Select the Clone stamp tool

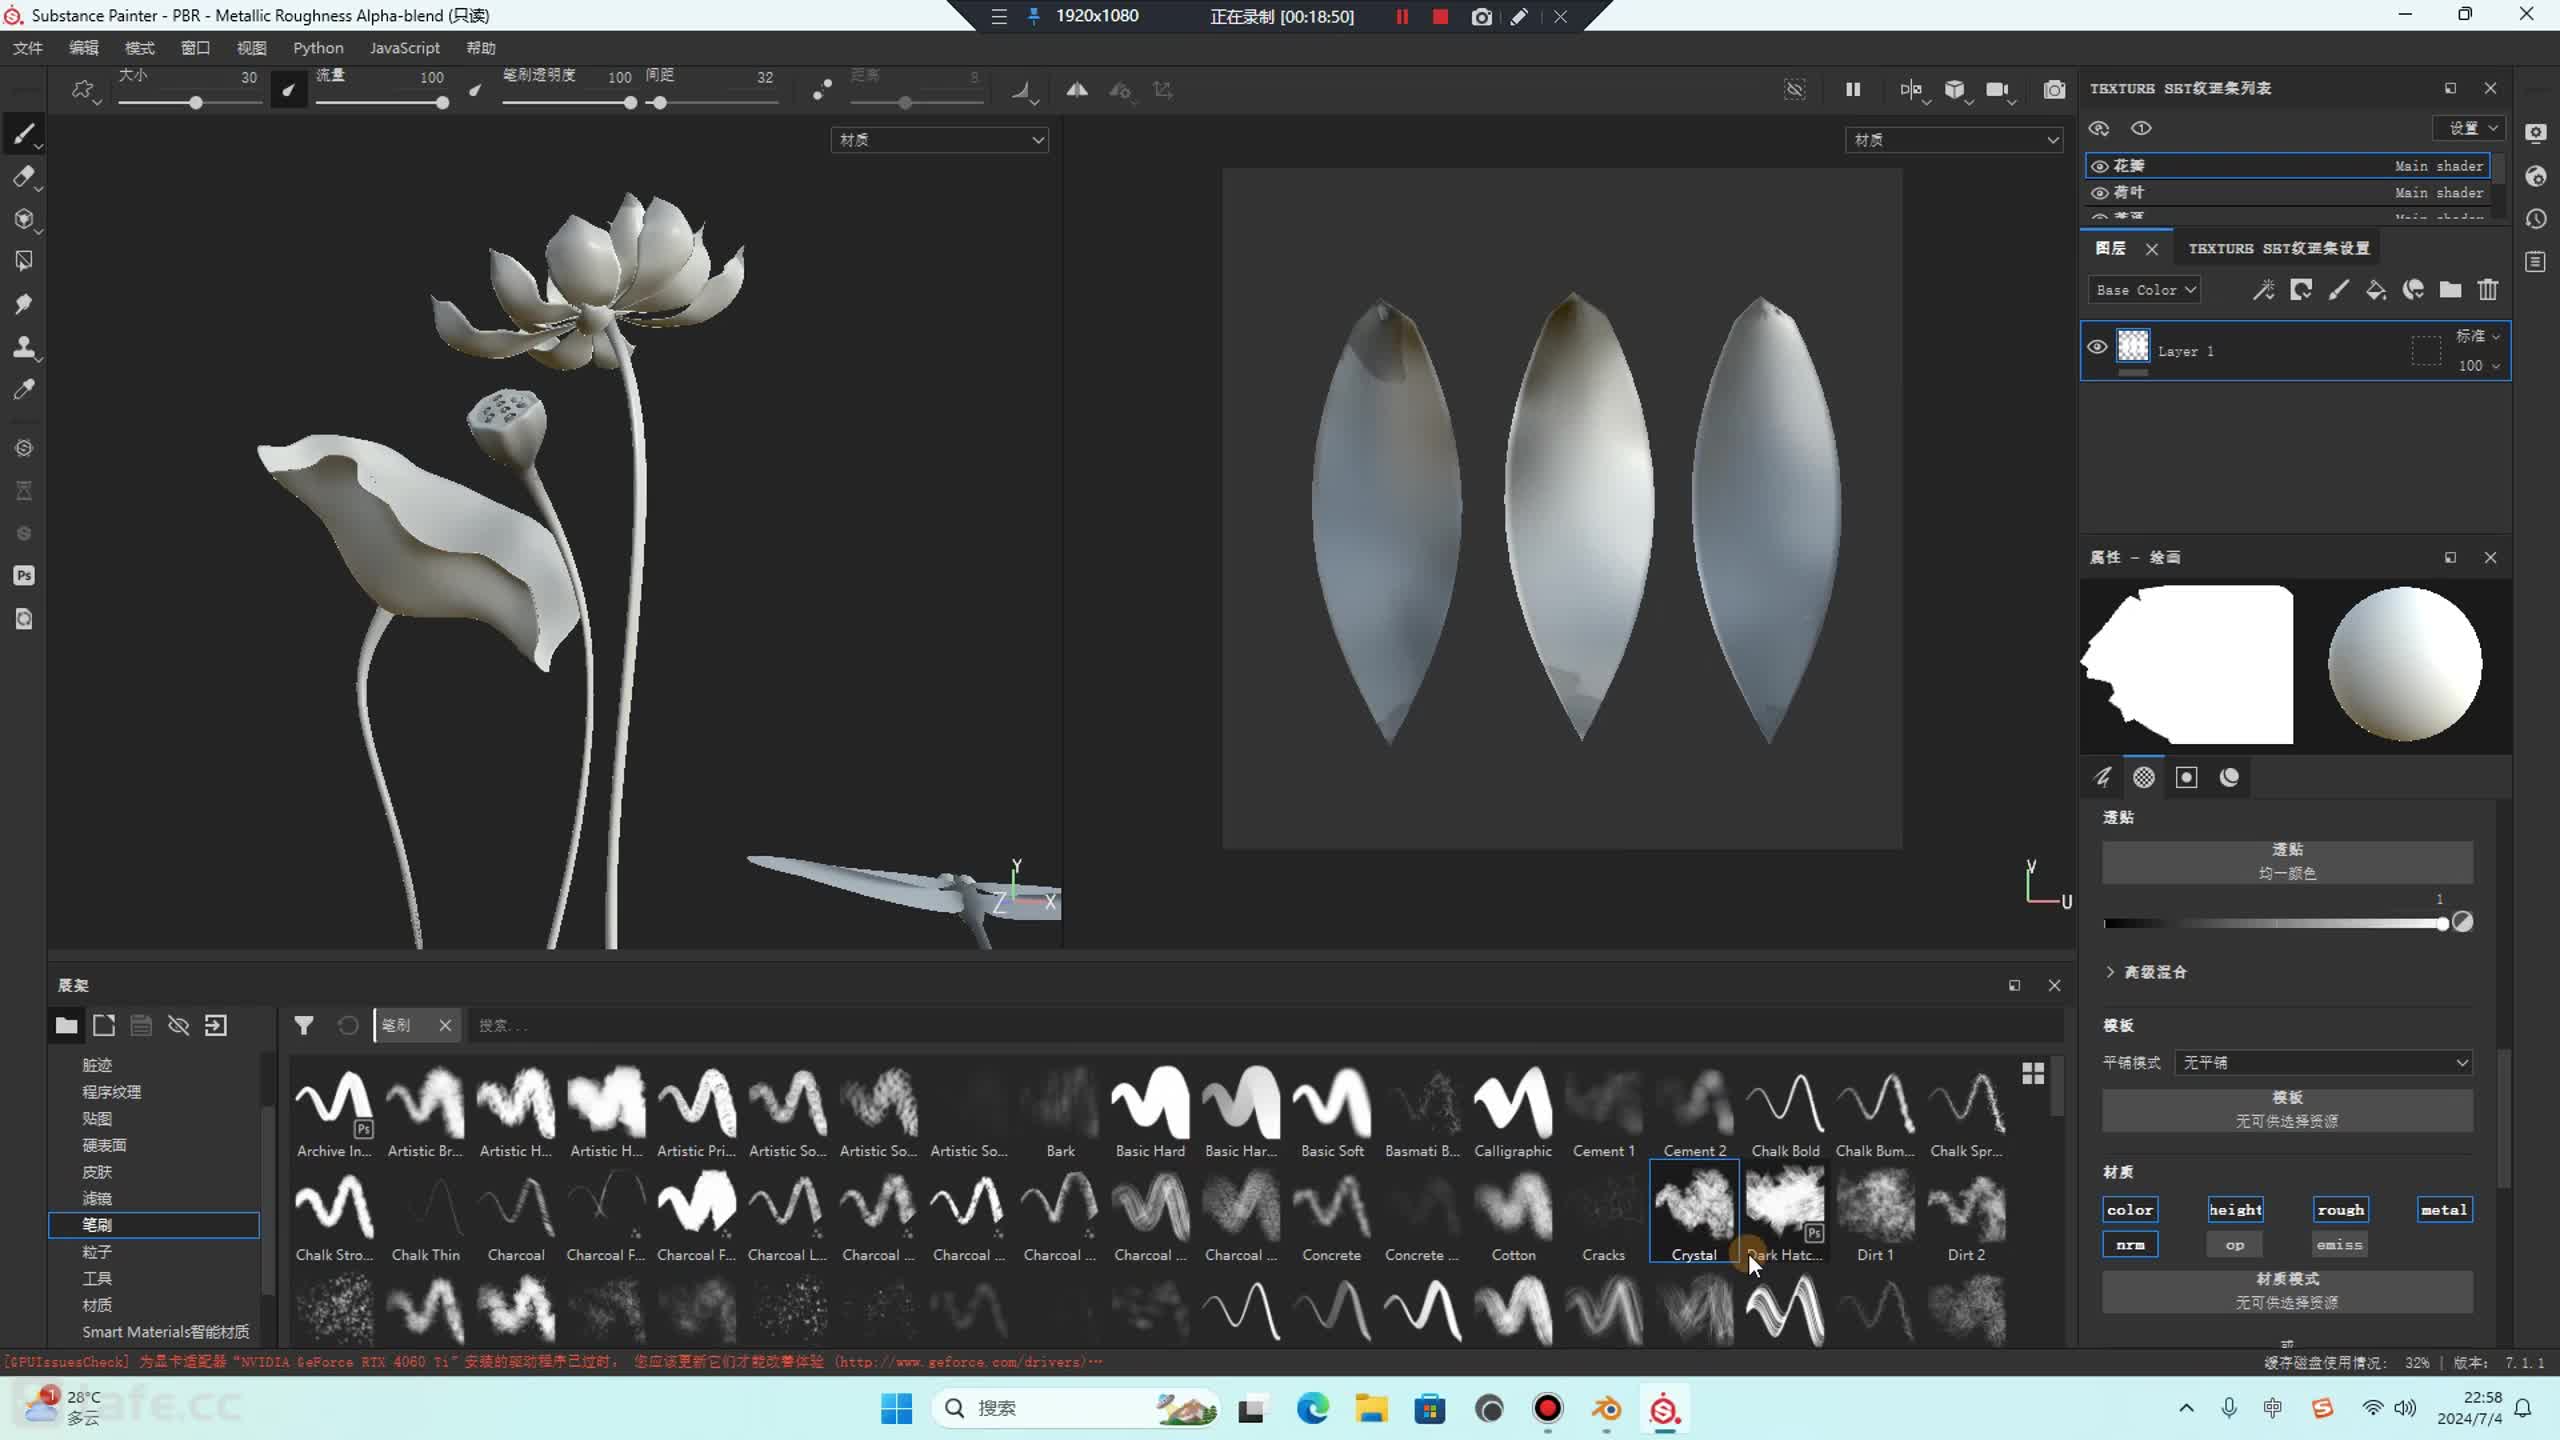pos(24,347)
